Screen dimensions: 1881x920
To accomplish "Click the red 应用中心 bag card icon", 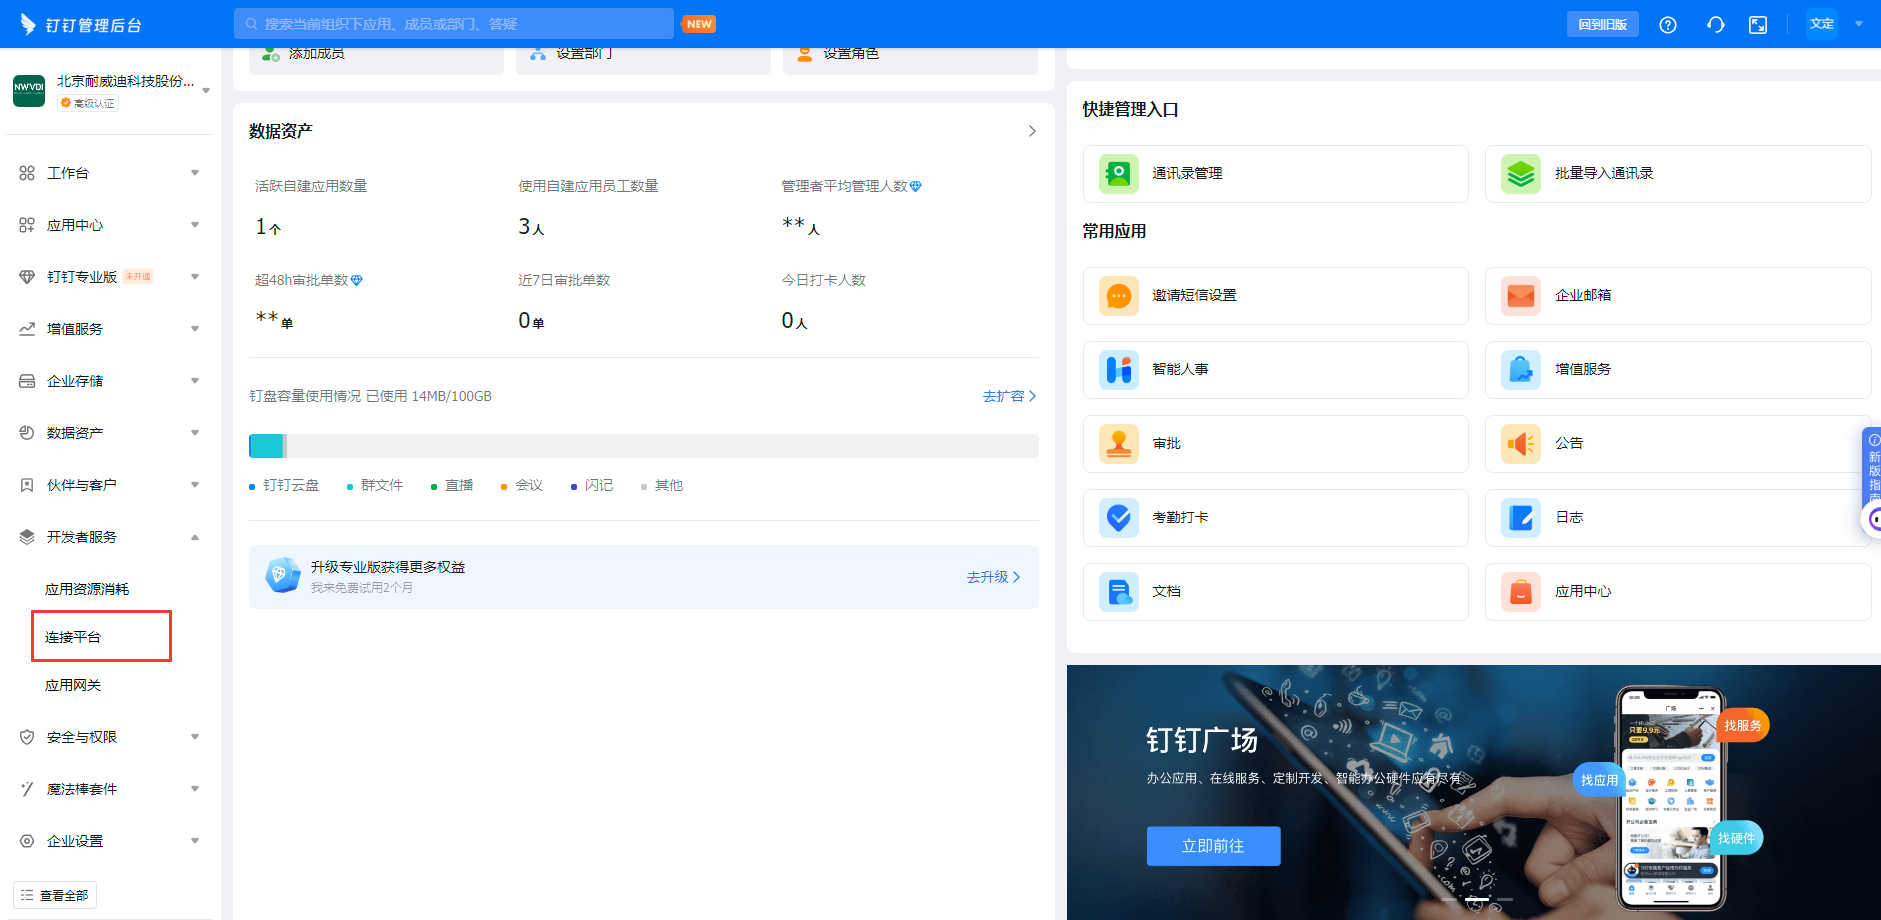I will click(x=1521, y=592).
